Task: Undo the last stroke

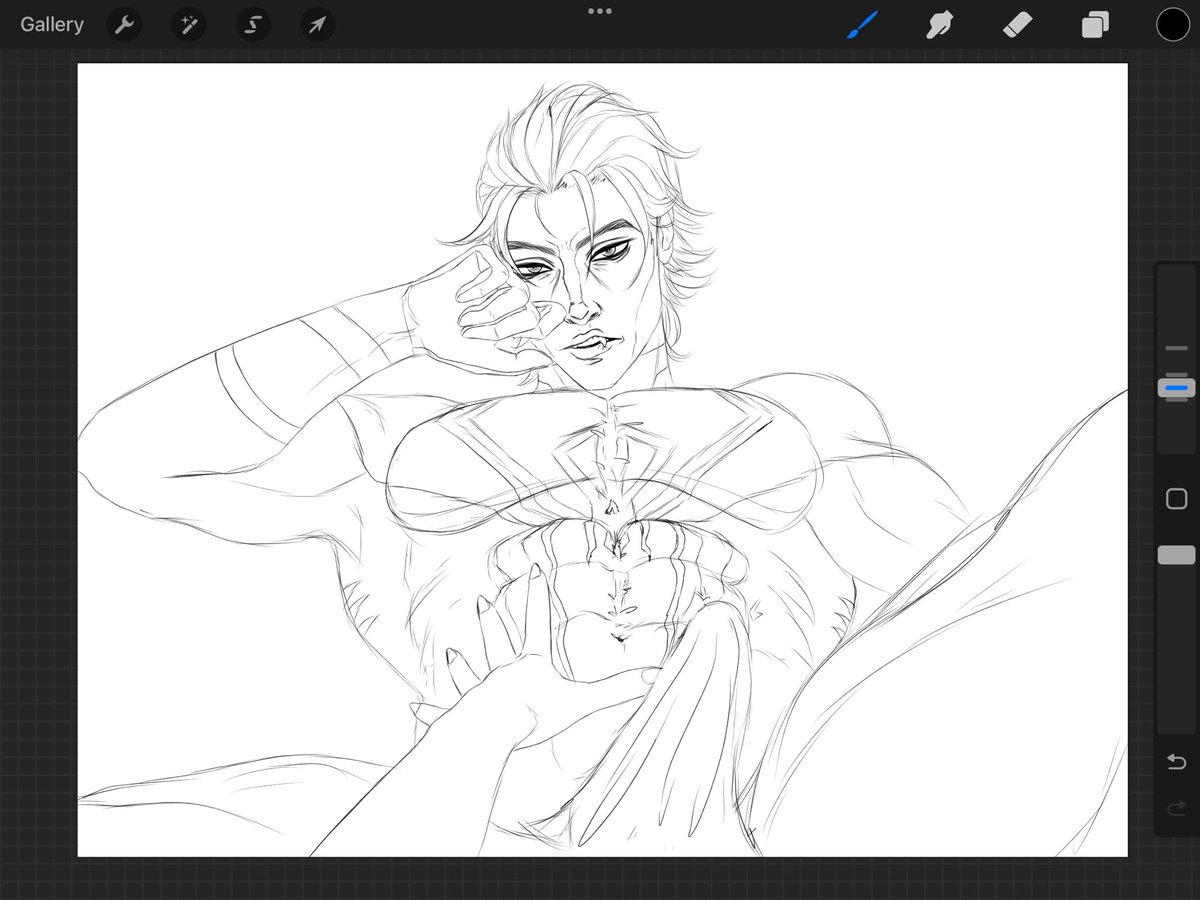Action: point(1176,763)
